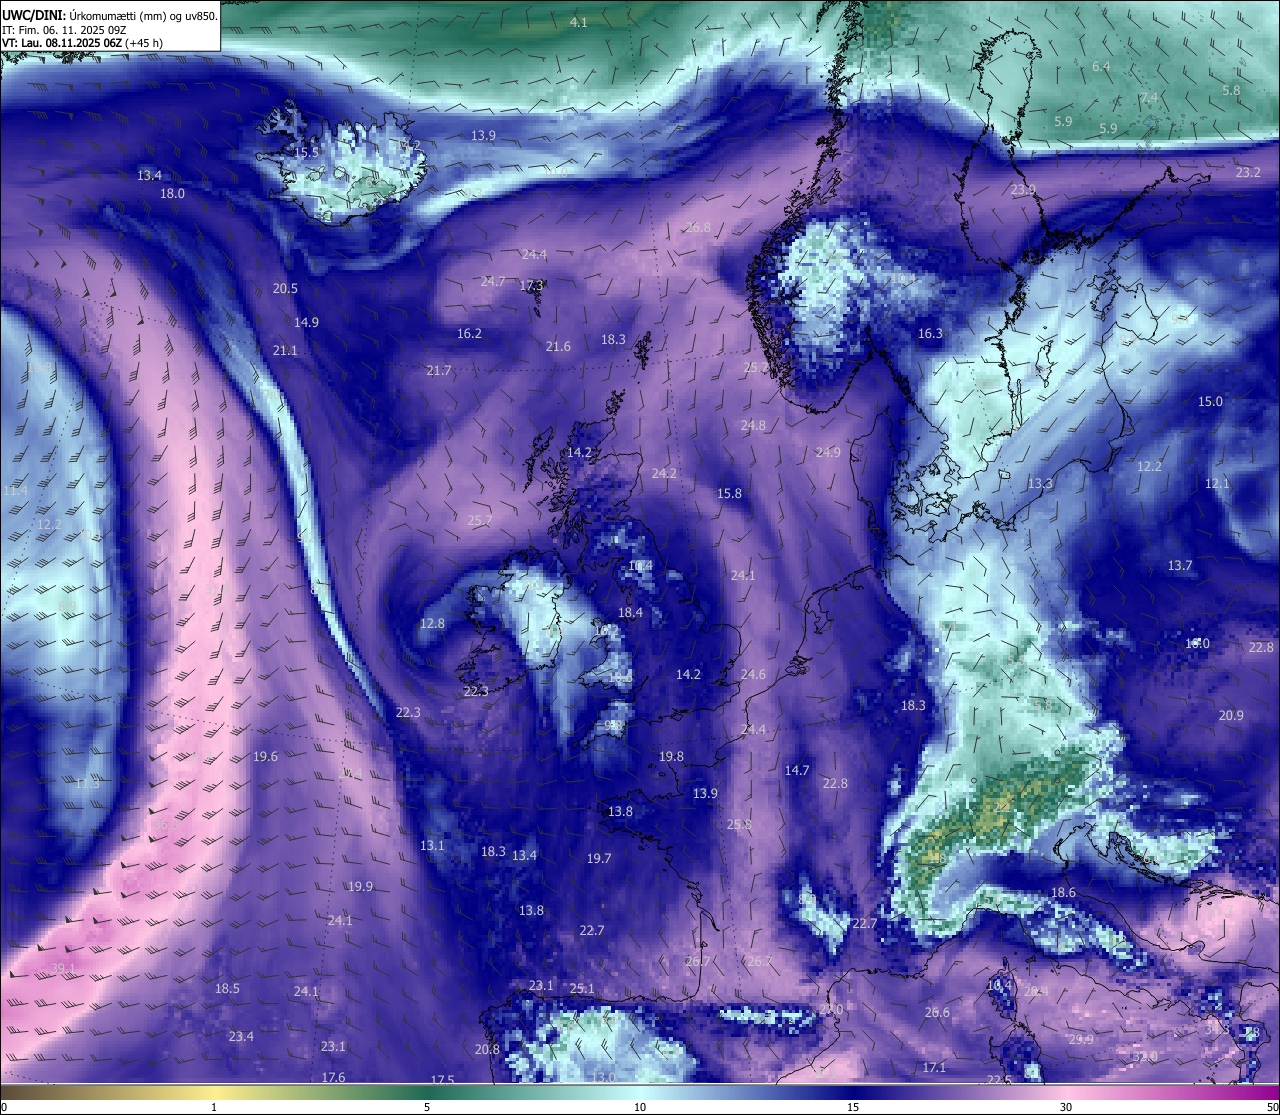
Task: Click the 15.8 value label
Action: point(729,493)
